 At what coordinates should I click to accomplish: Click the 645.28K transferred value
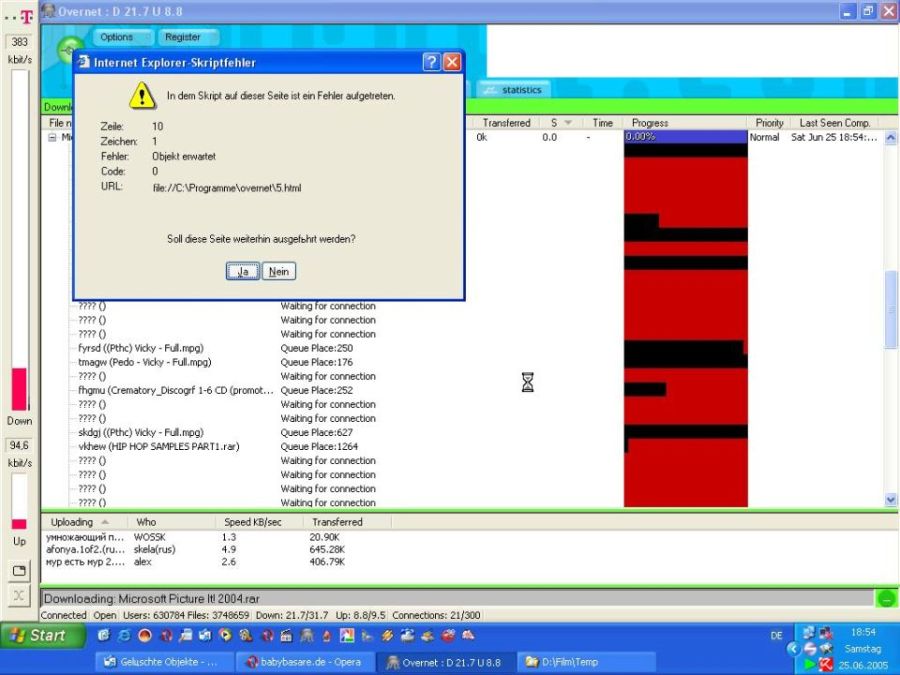pos(327,549)
